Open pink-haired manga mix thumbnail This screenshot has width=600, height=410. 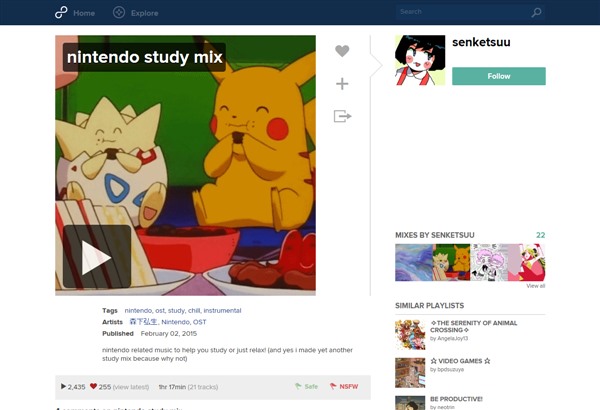coord(489,263)
